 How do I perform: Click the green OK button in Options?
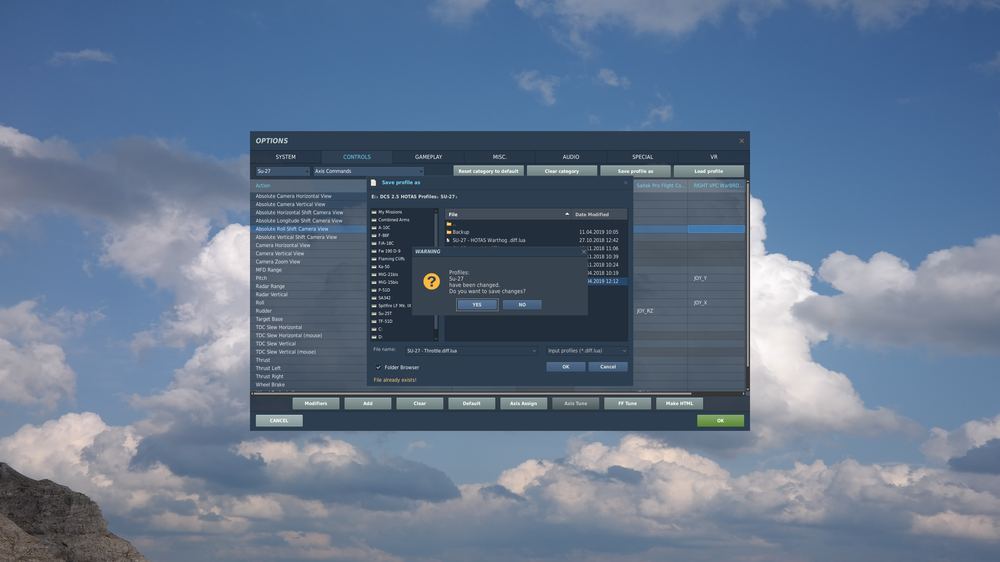click(x=720, y=420)
